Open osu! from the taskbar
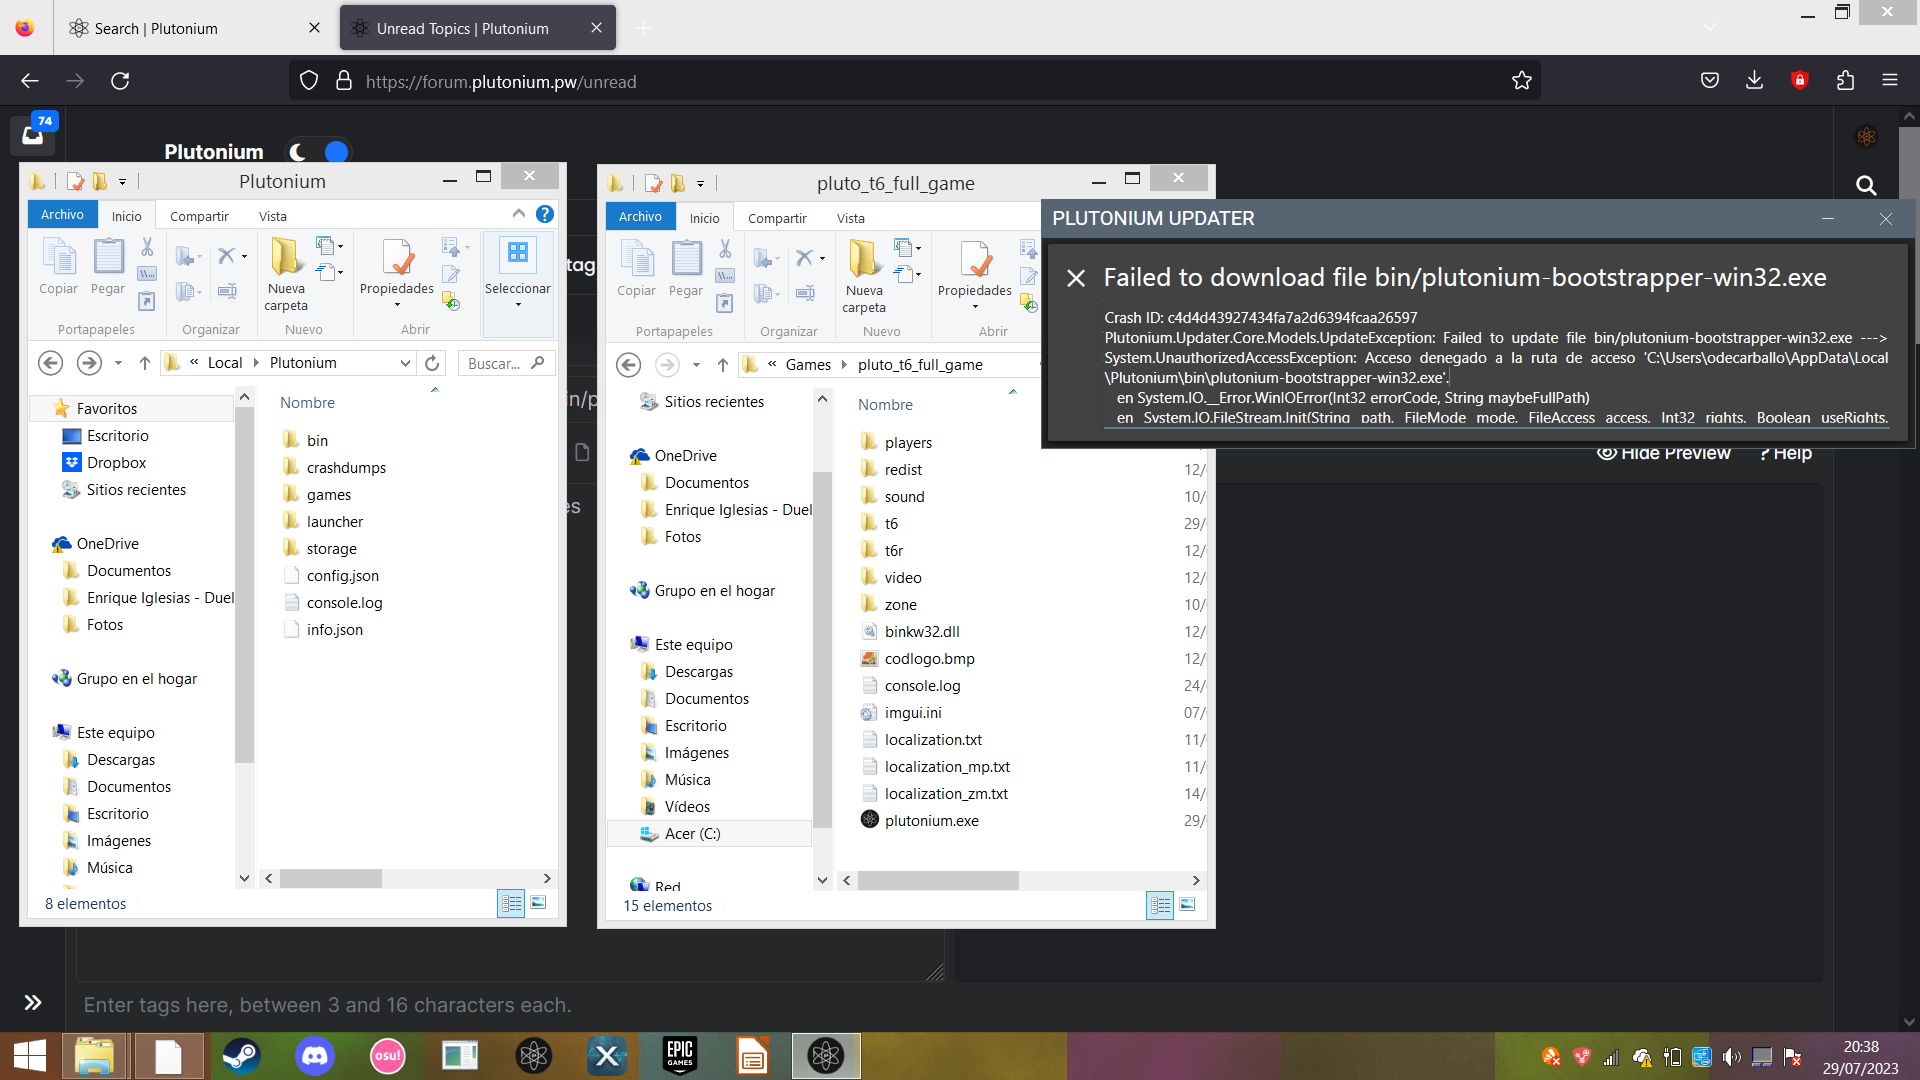The image size is (1920, 1080). point(388,1056)
